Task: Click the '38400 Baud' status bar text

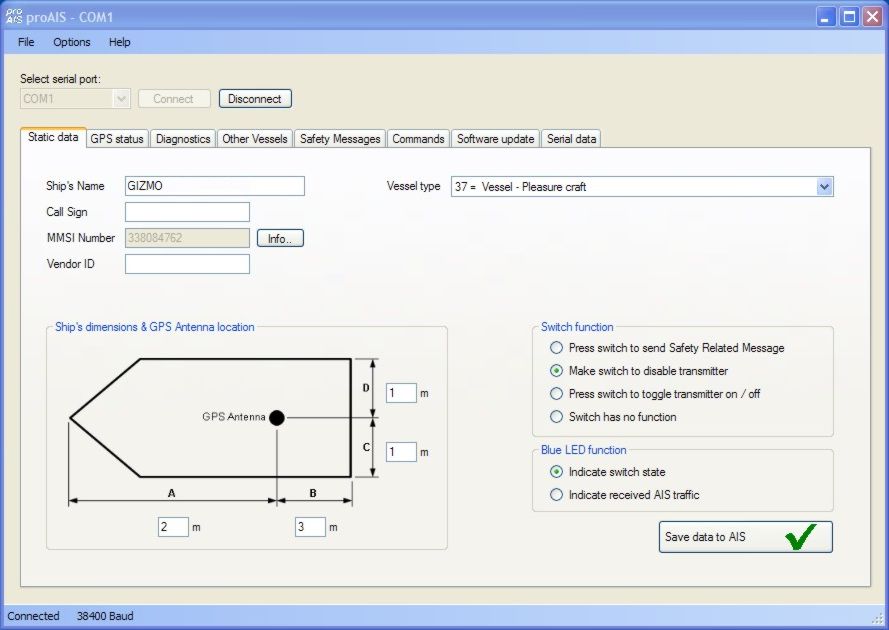Action: 105,616
